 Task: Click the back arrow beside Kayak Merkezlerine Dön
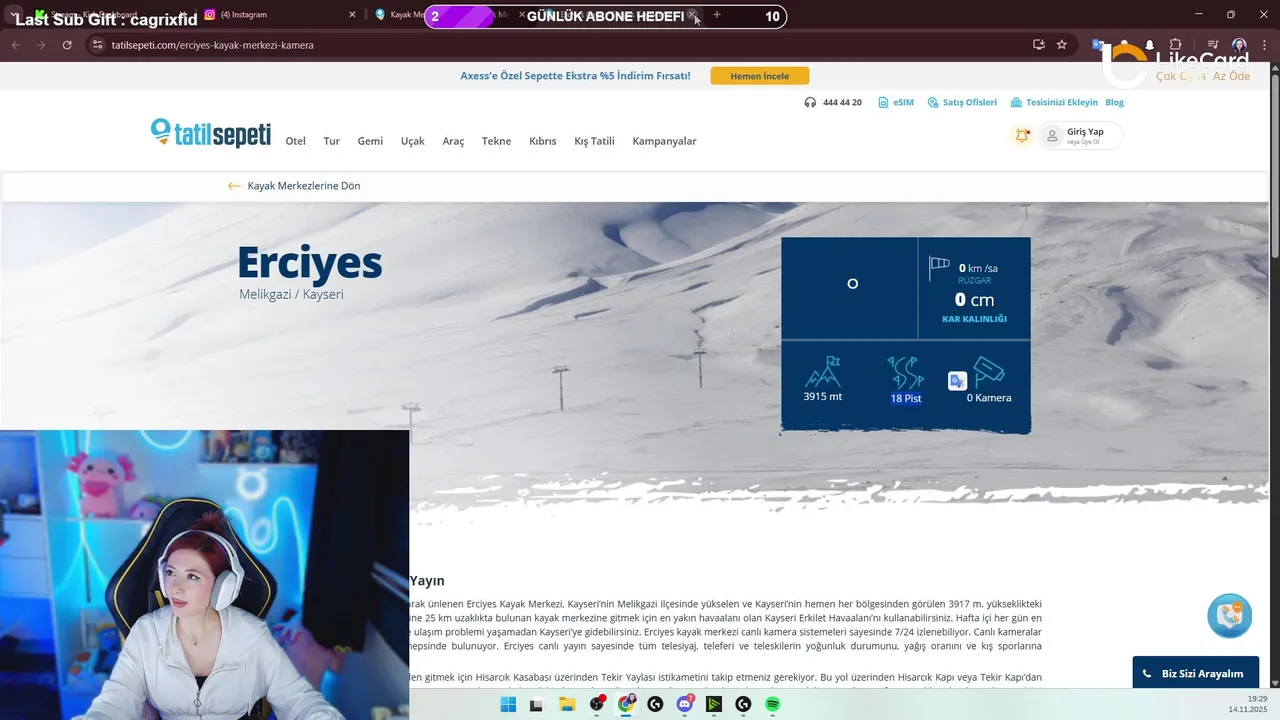[234, 186]
